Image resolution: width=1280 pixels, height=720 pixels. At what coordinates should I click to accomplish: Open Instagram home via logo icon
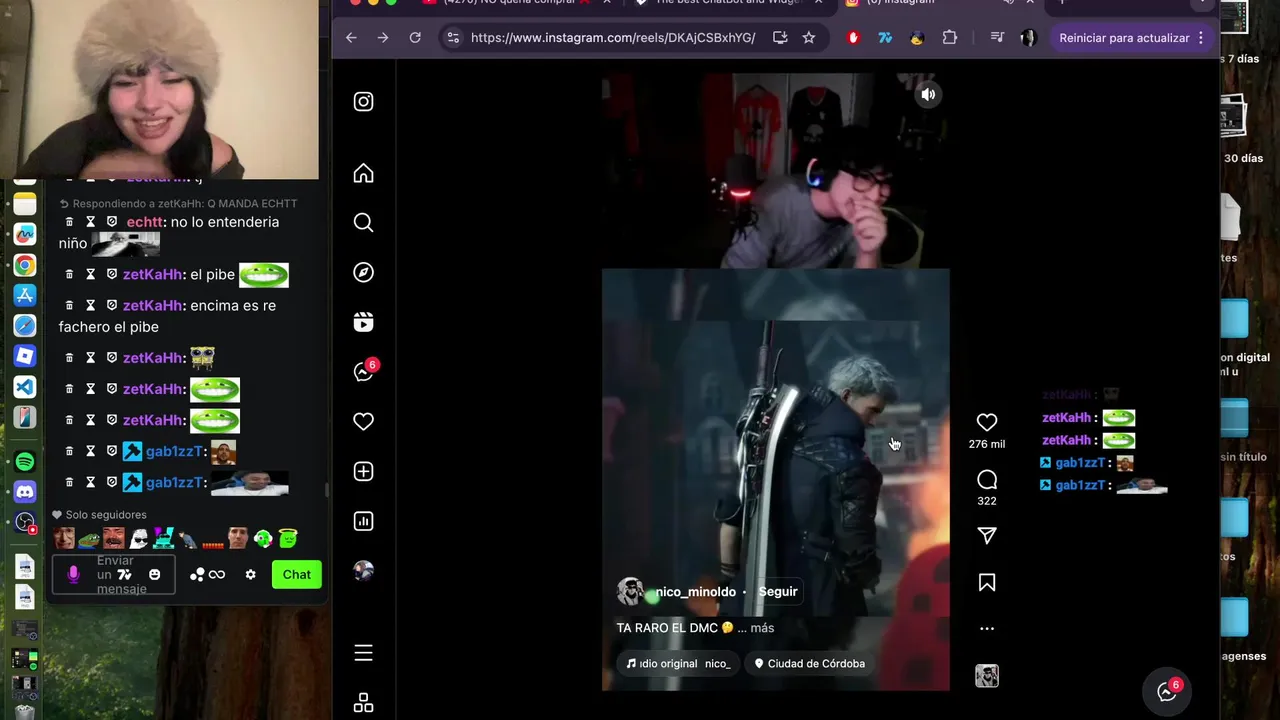[x=363, y=102]
